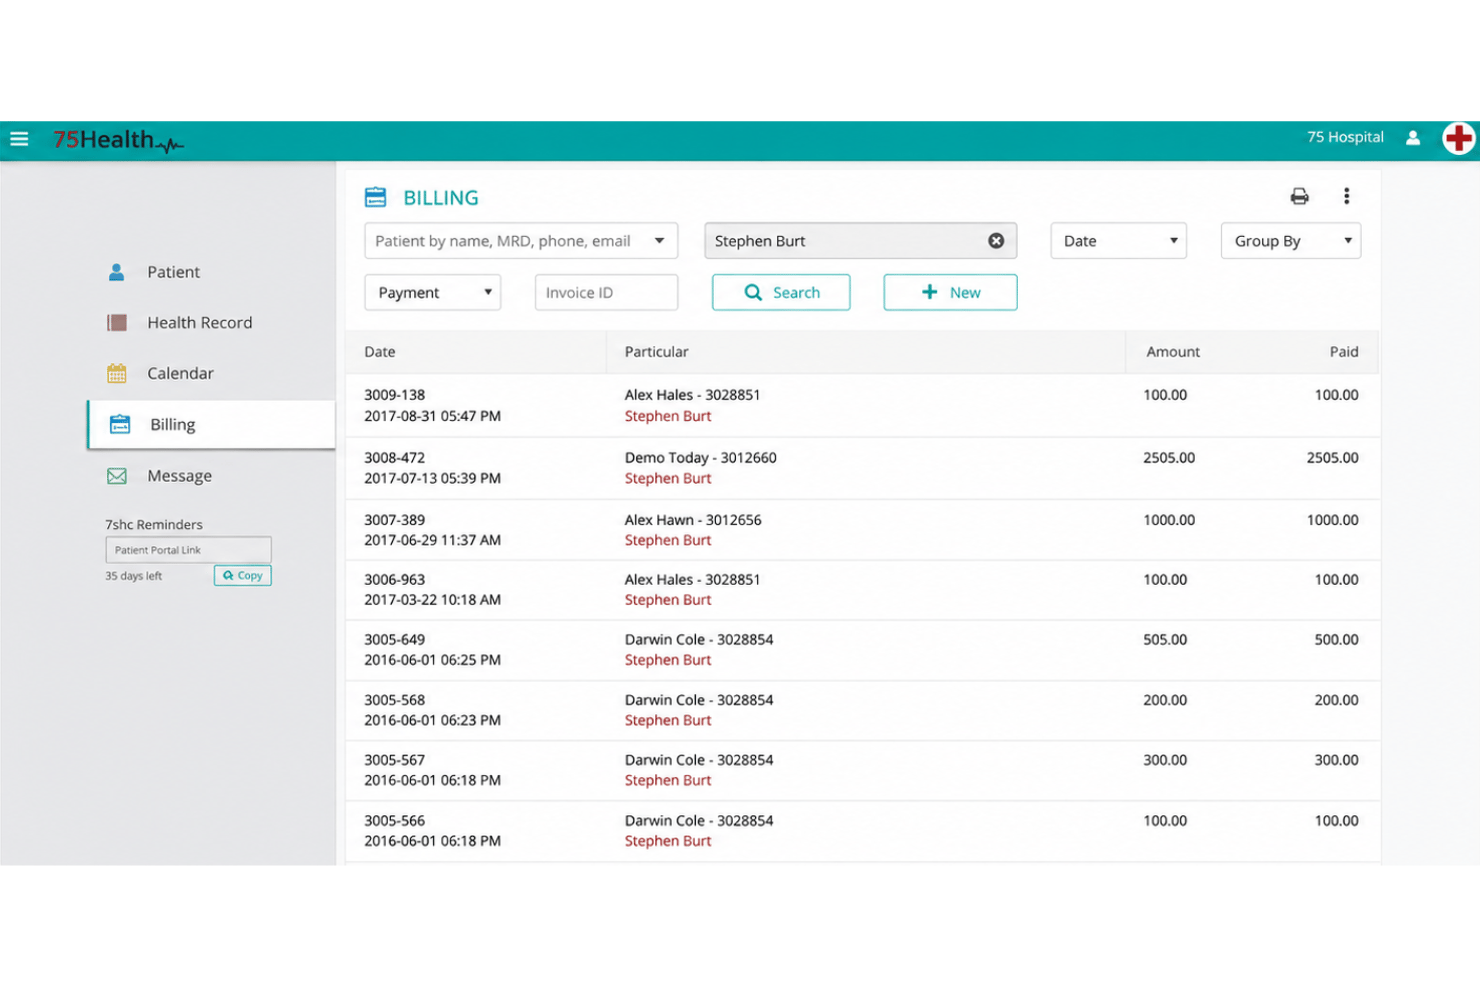1480x987 pixels.
Task: Click date 2017-06-29 11:37 AM
Action: [432, 540]
